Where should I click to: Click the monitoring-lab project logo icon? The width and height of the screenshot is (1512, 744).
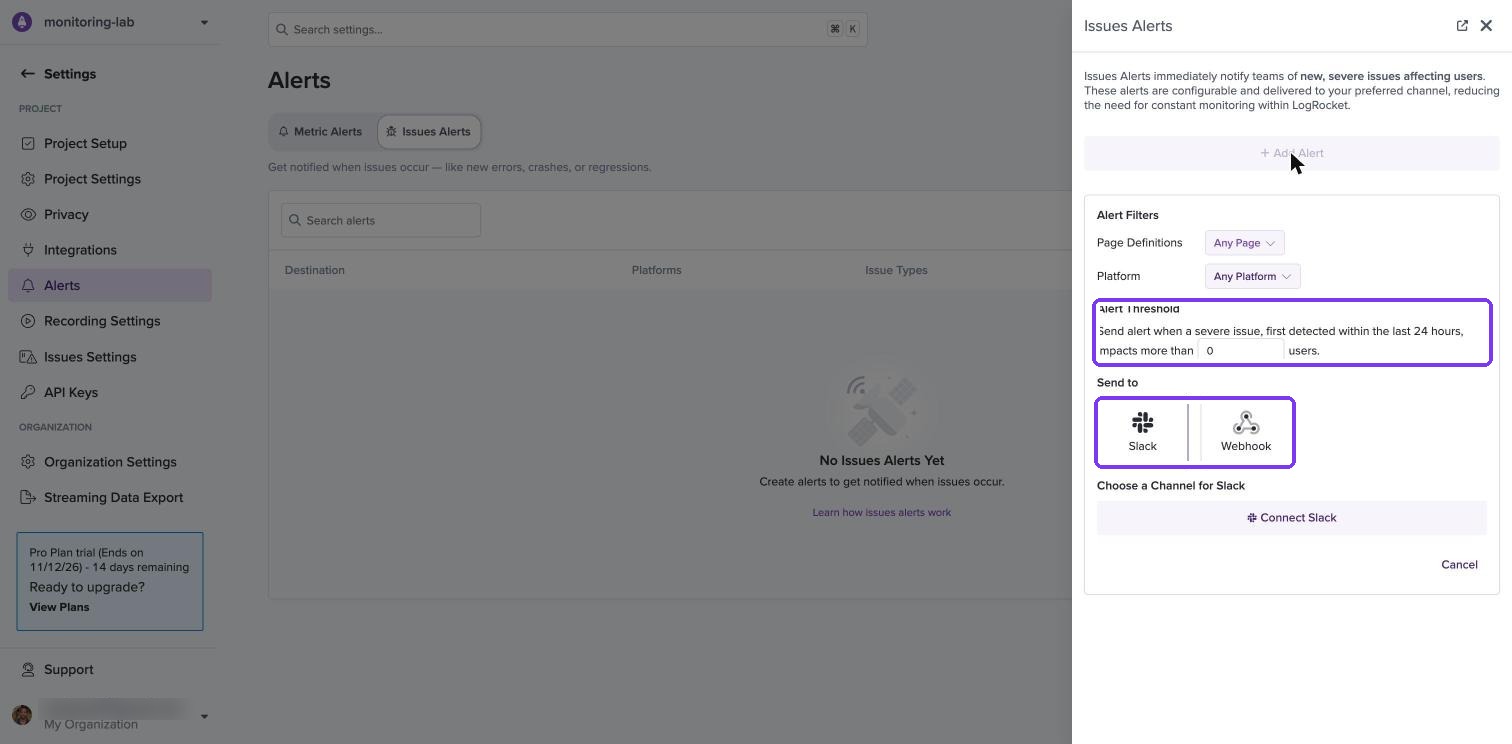point(21,22)
